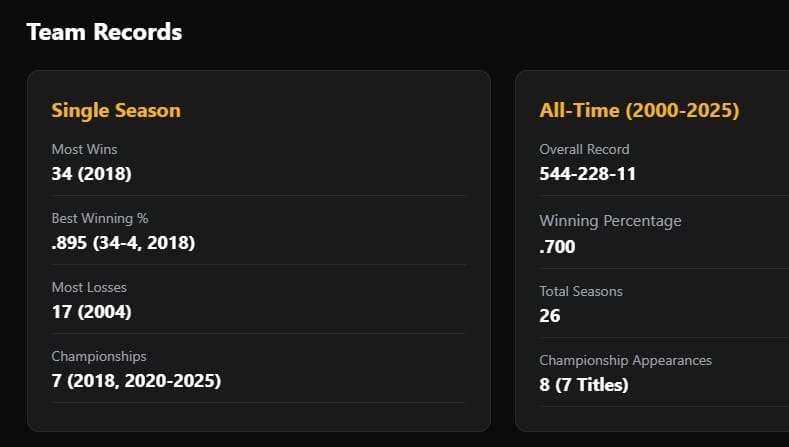The width and height of the screenshot is (789, 447).
Task: Click the Championship Appearances label
Action: [x=625, y=360]
